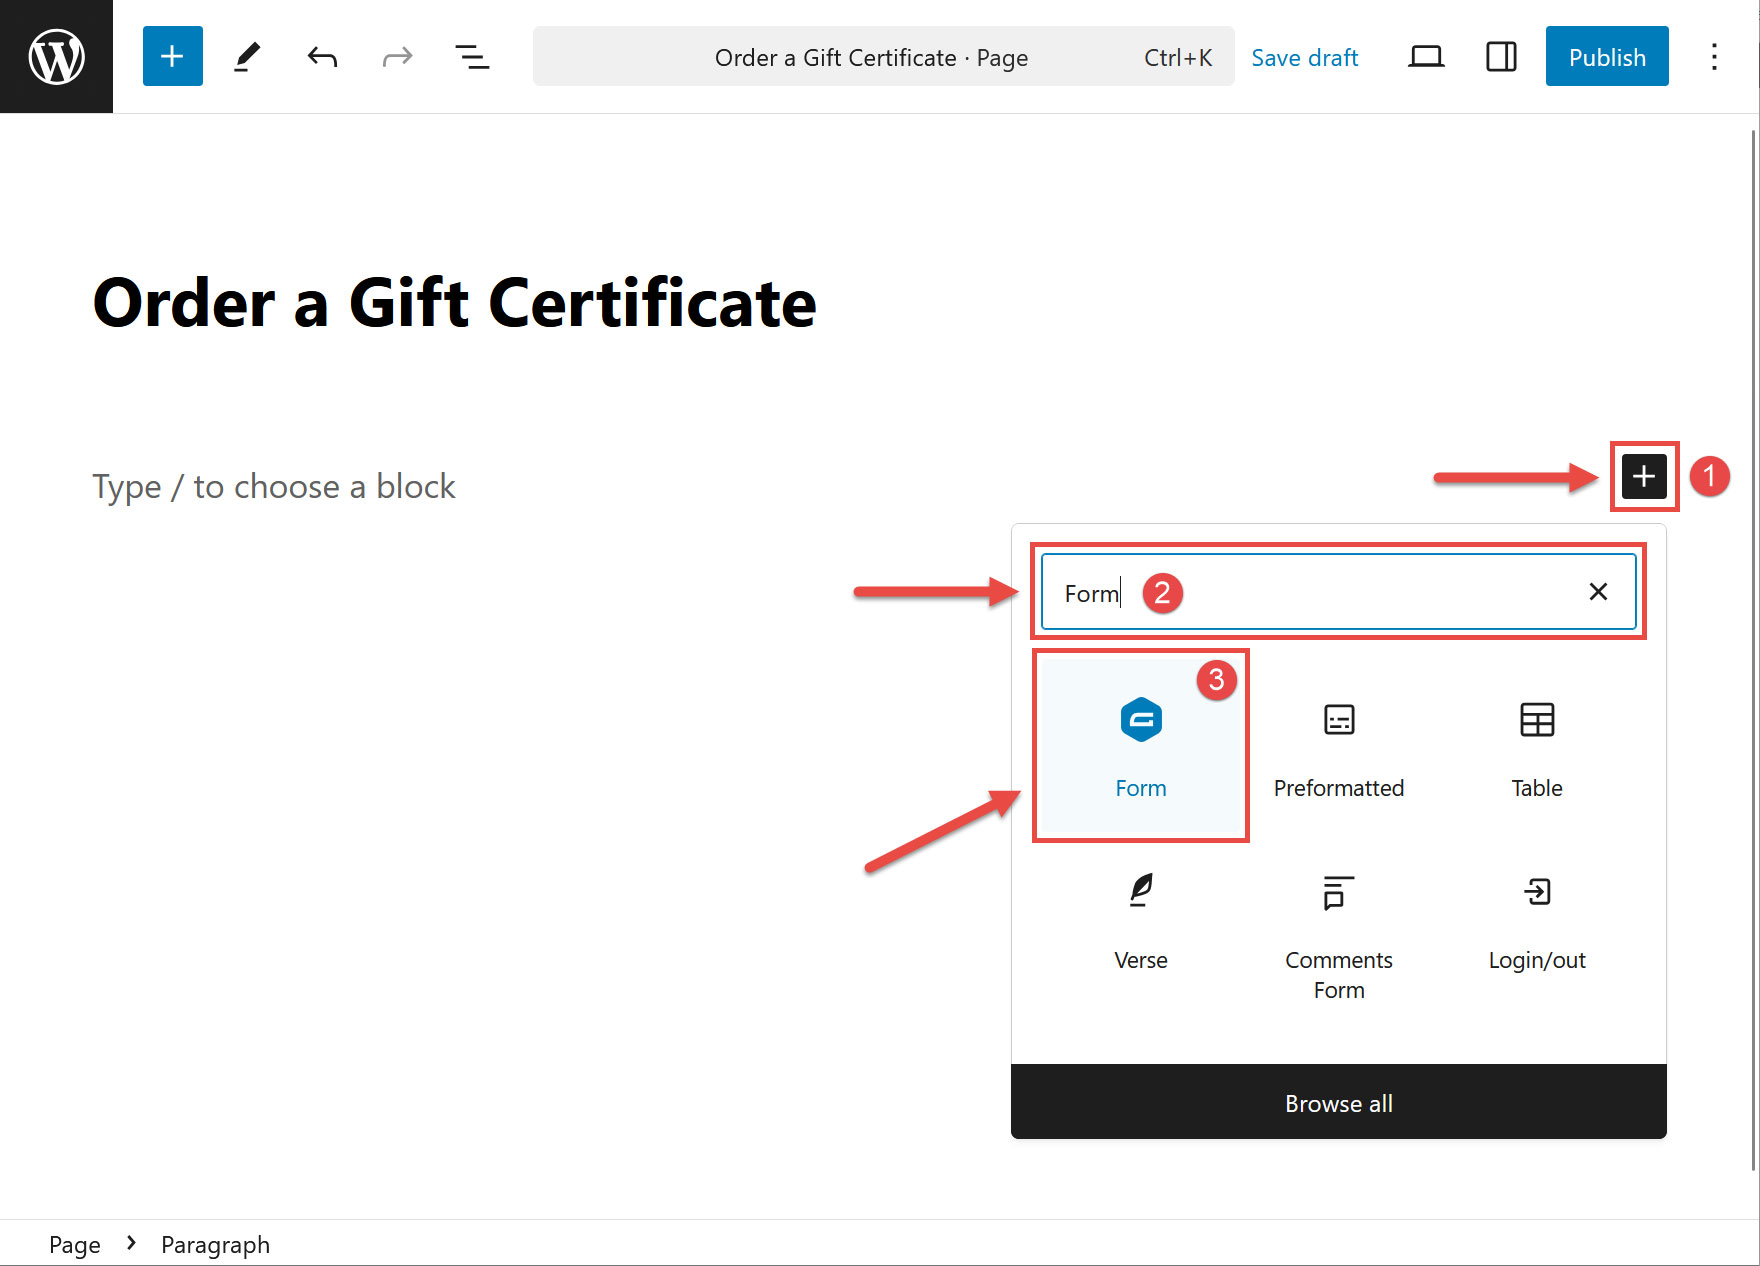The image size is (1760, 1266).
Task: Save the page as draft
Action: (x=1304, y=57)
